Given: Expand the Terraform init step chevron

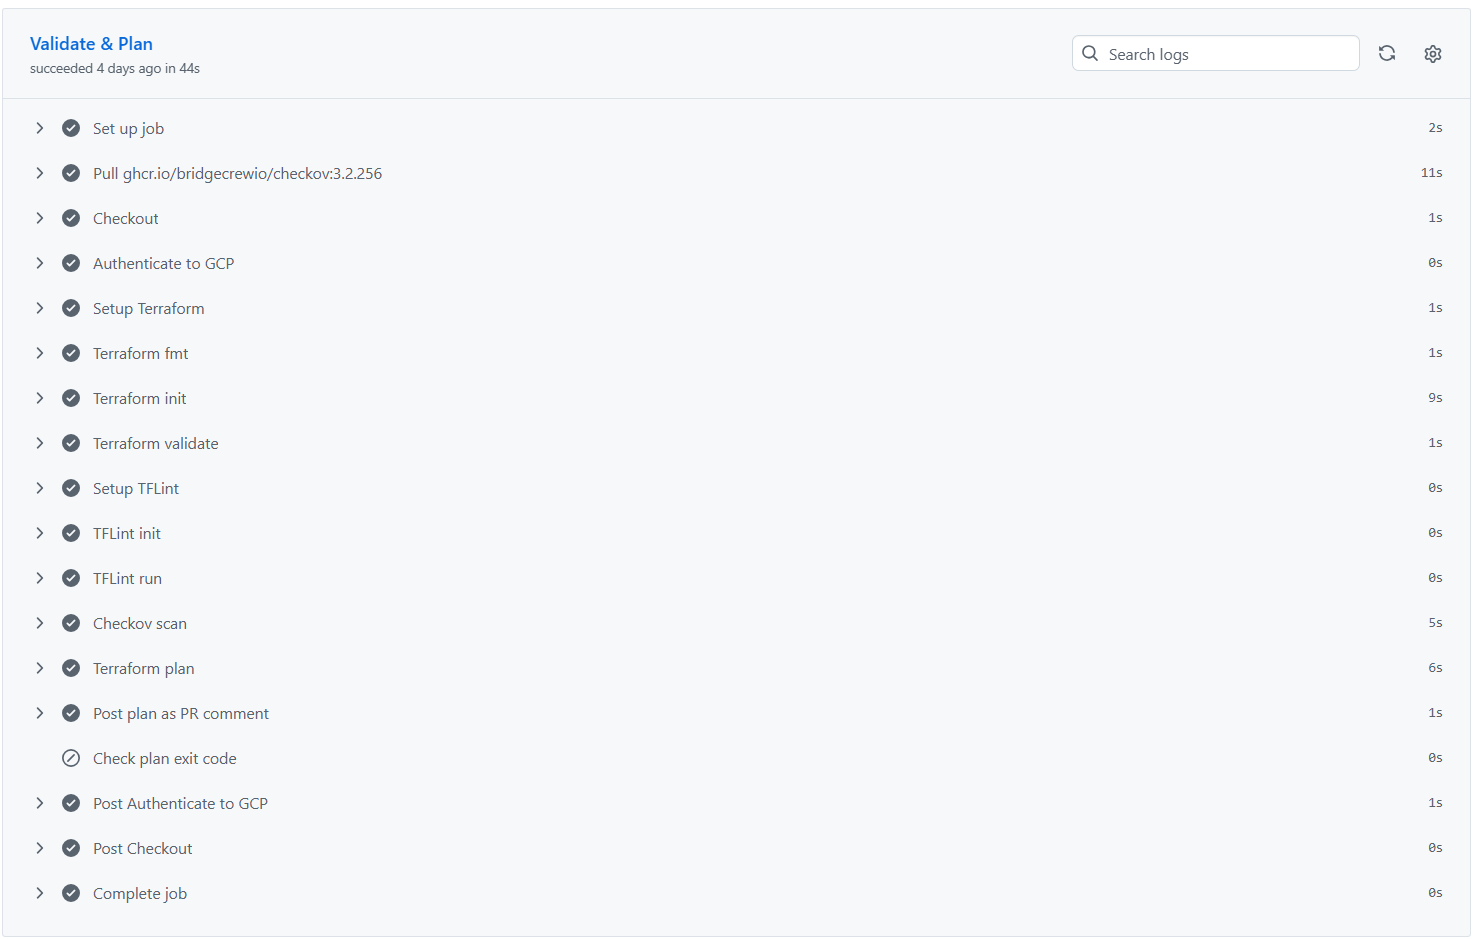Looking at the screenshot, I should click(x=40, y=398).
